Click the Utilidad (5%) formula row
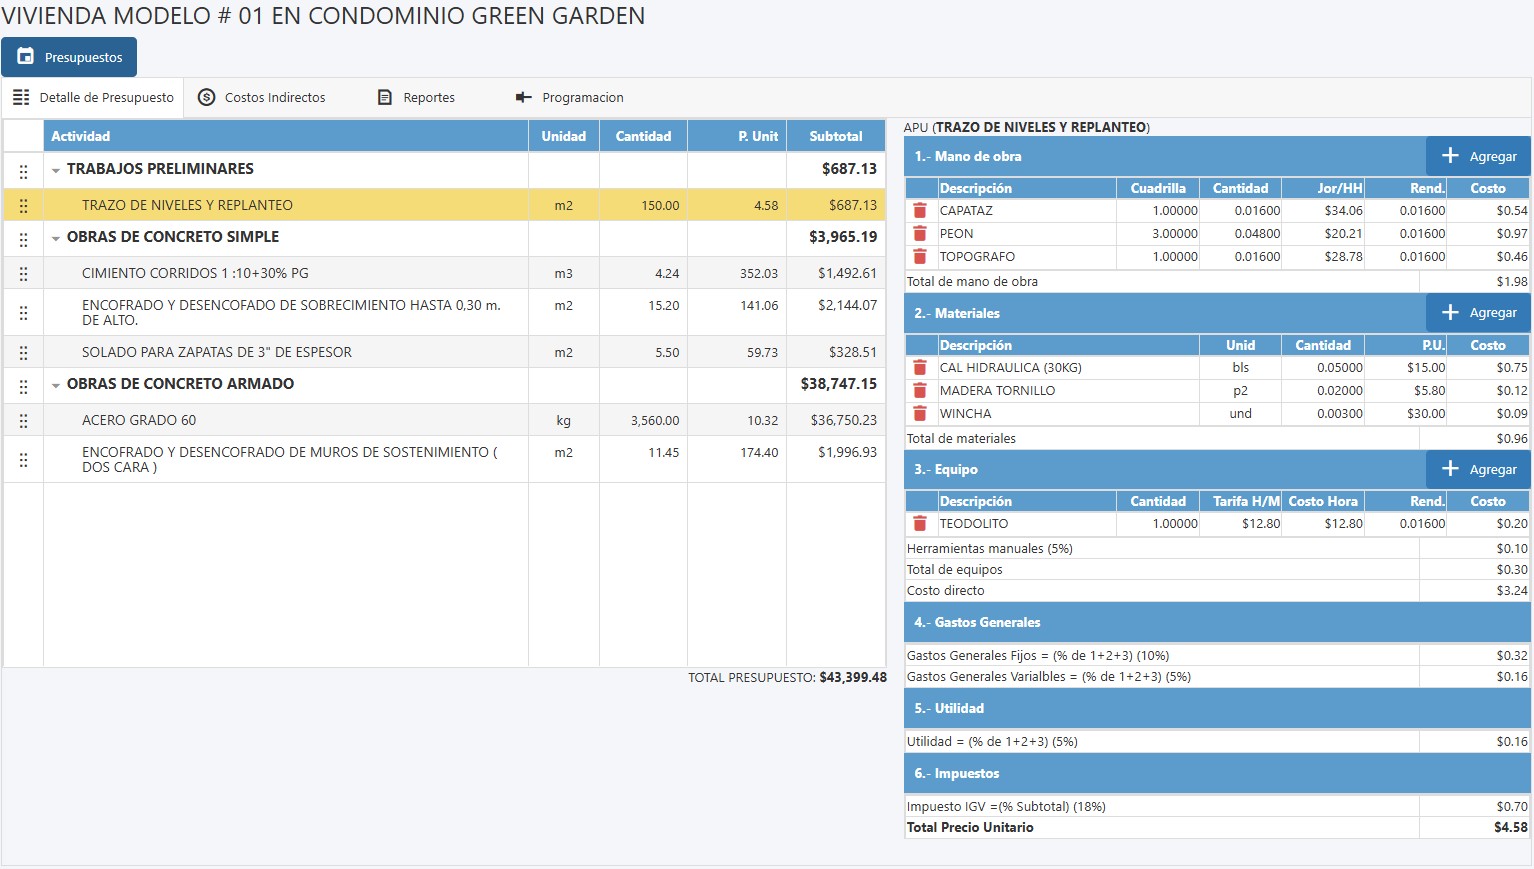The image size is (1534, 869). point(1217,742)
